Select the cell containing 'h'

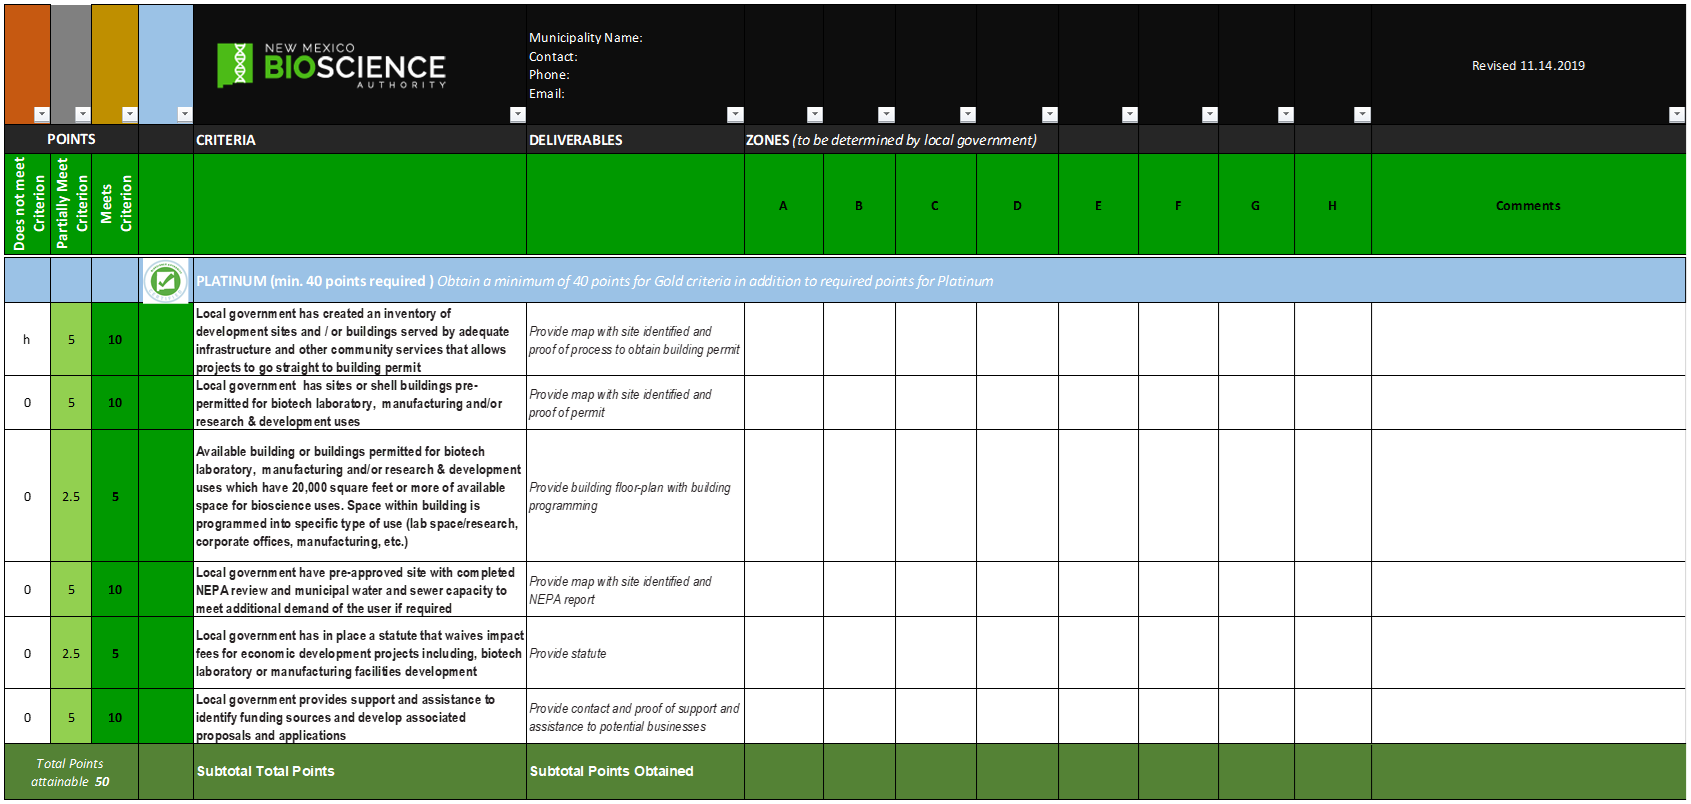pos(27,340)
